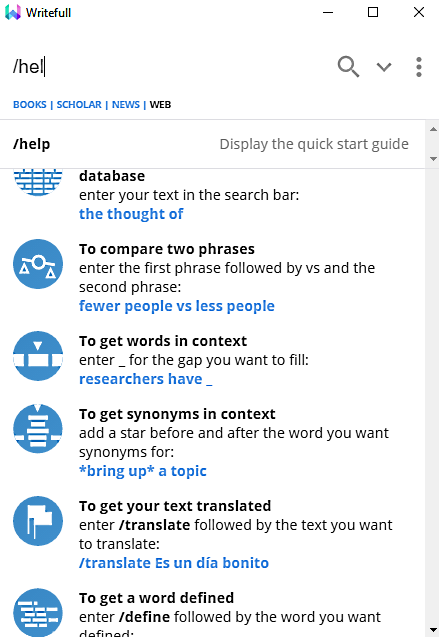439x637 pixels.
Task: Open the three-dot options menu
Action: (419, 67)
